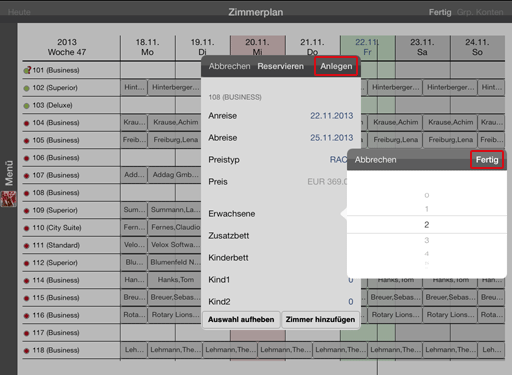Tap the green status dot of room 103
Image resolution: width=512 pixels, height=375 pixels.
click(26, 106)
